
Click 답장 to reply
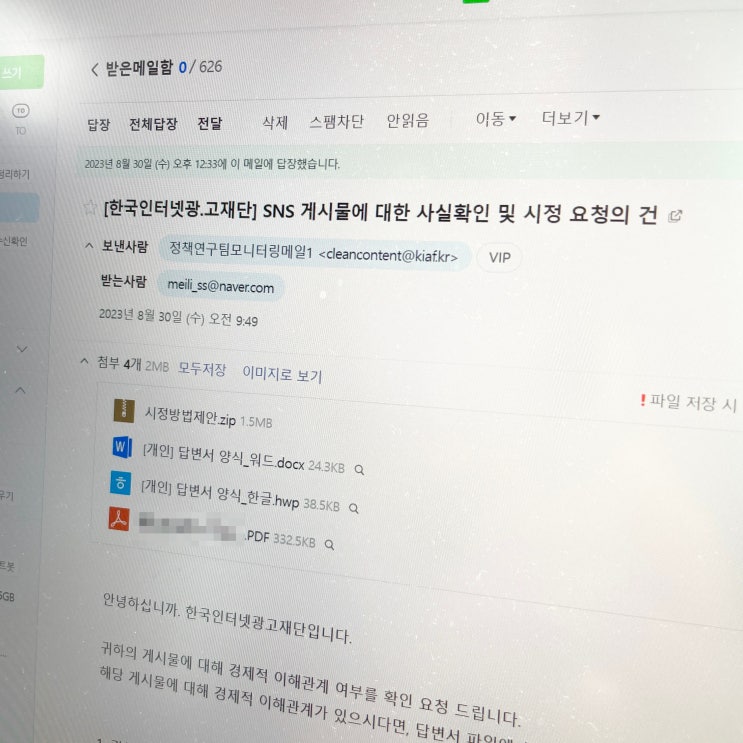[x=99, y=125]
